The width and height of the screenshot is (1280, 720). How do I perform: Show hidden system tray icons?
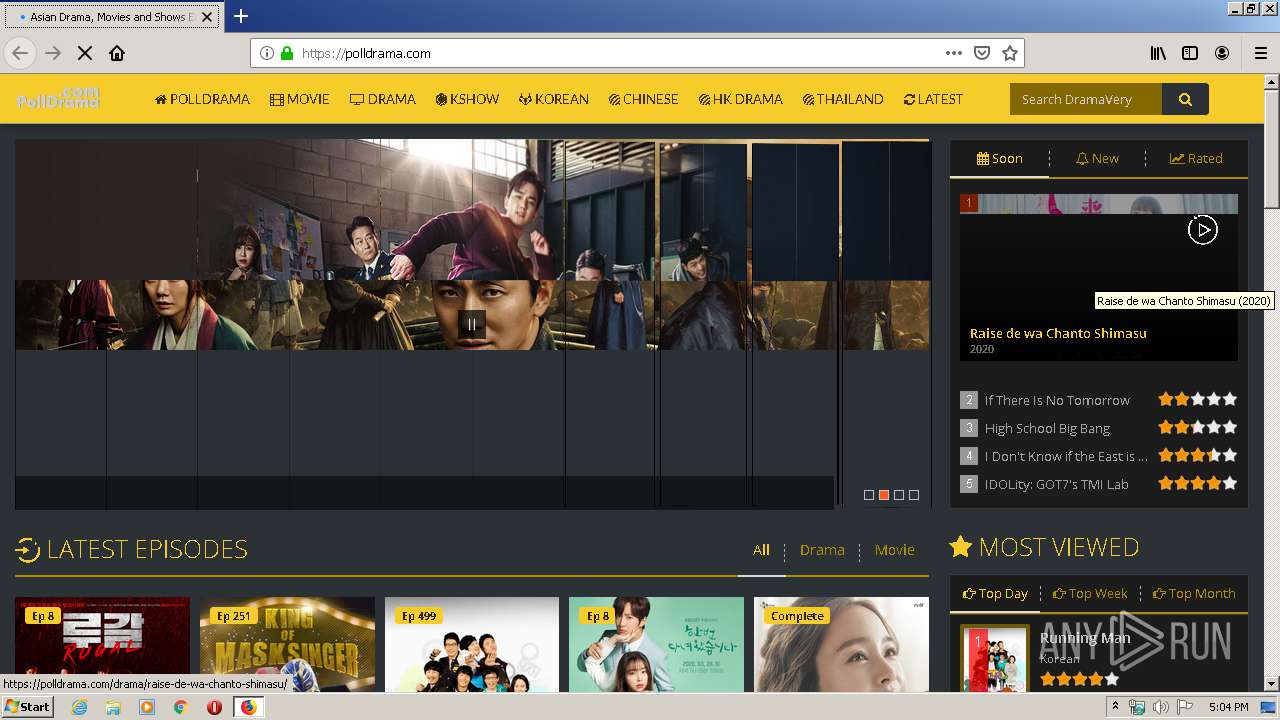tap(1116, 707)
